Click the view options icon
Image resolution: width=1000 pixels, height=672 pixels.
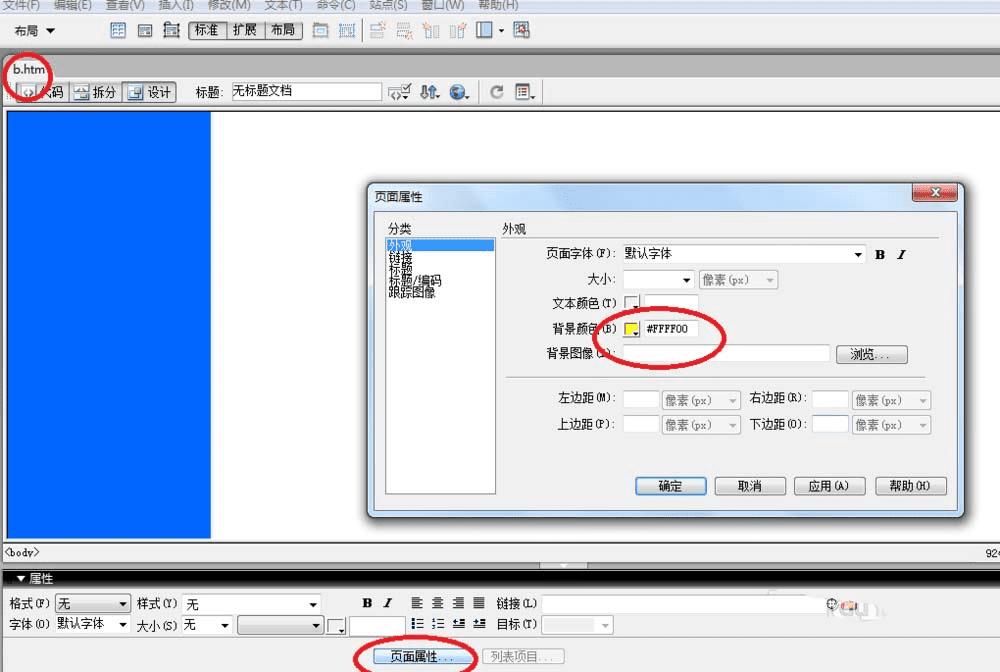coord(524,92)
